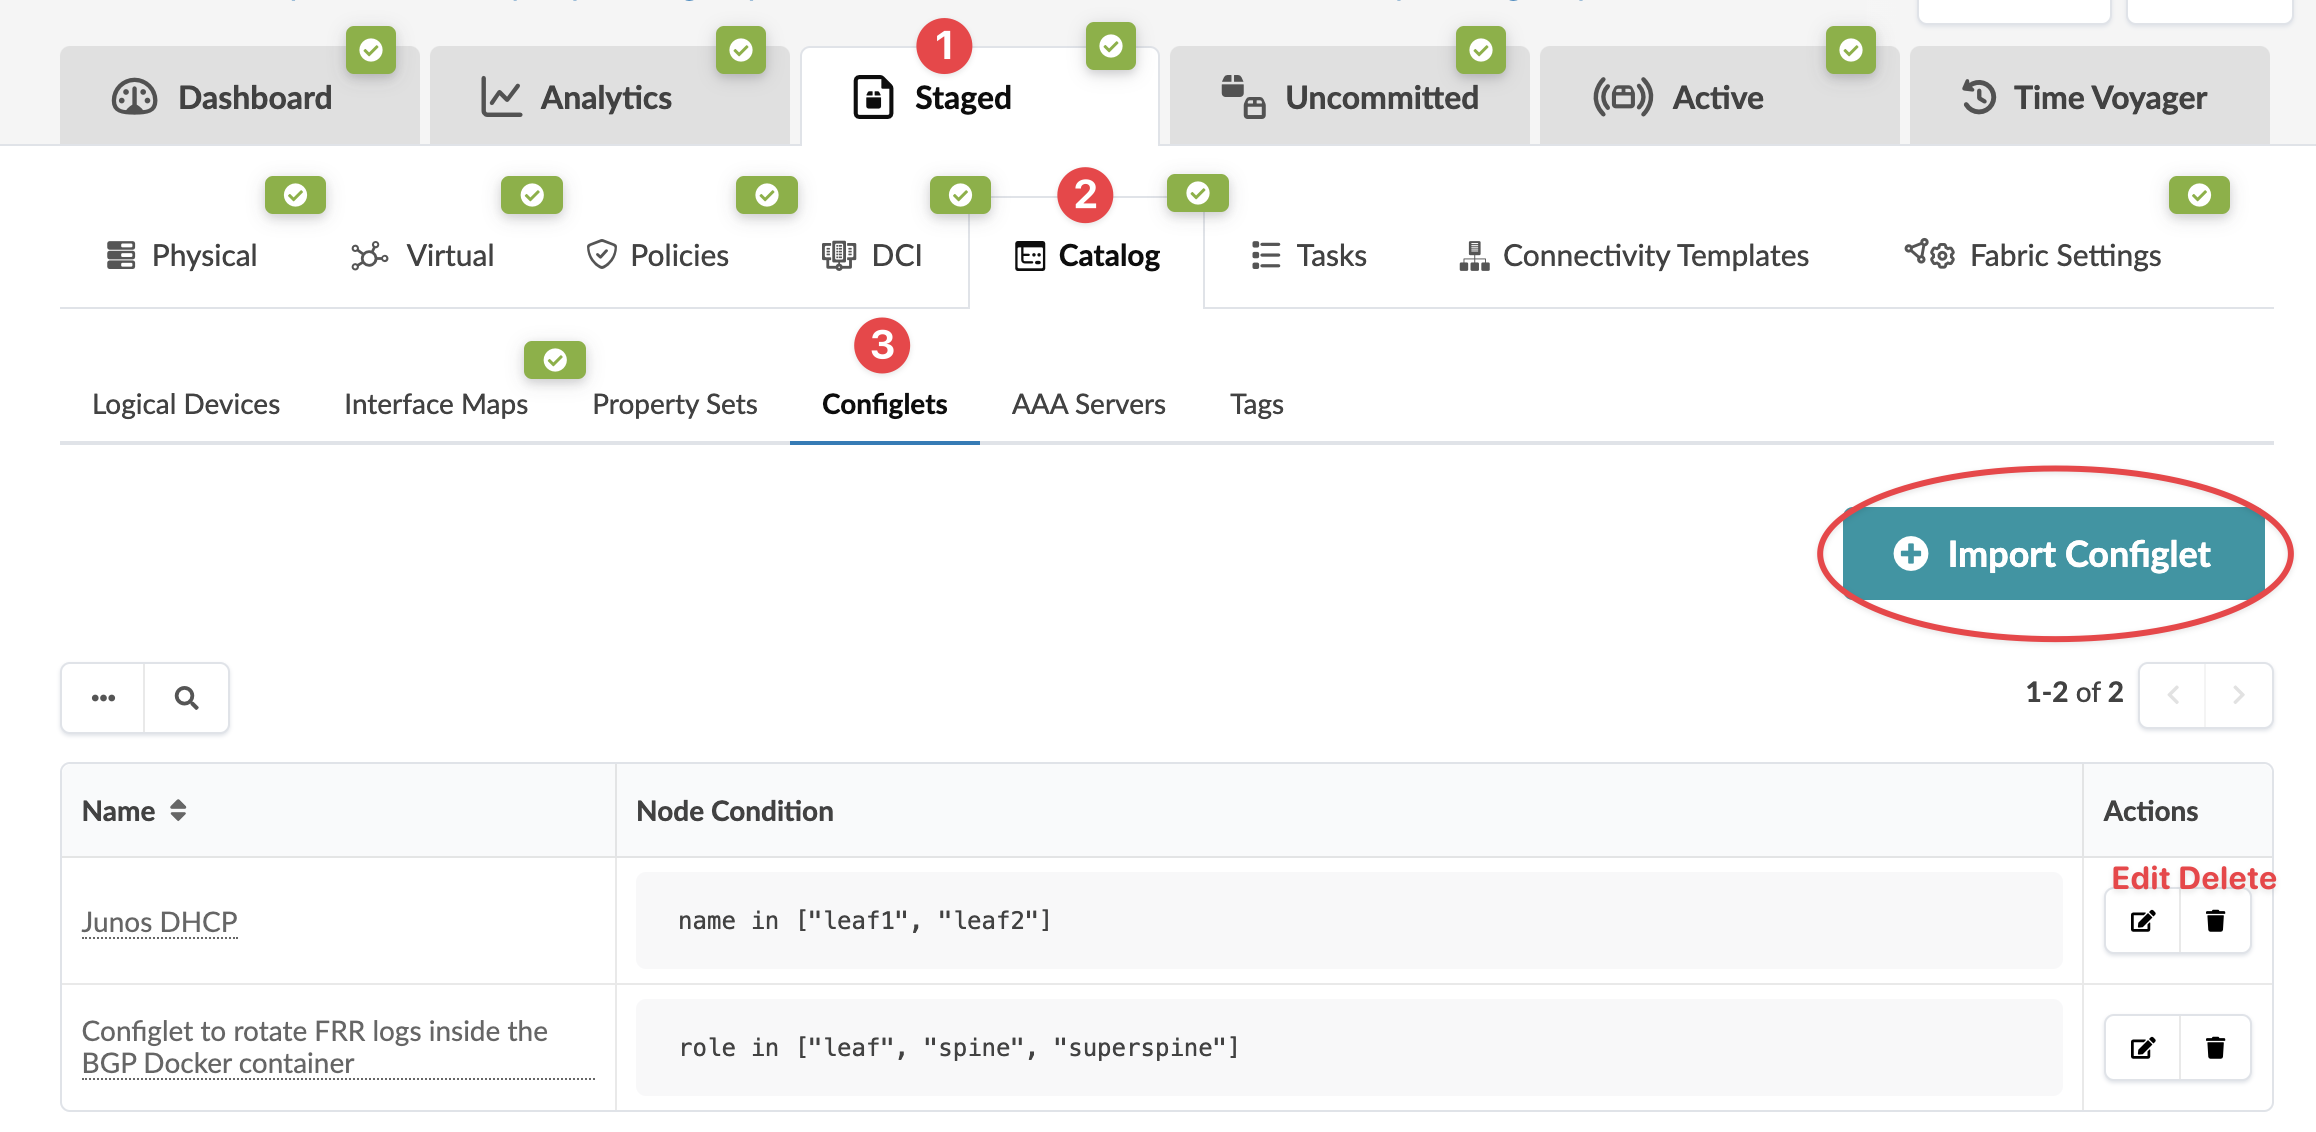2316x1132 pixels.
Task: Go to next page arrow
Action: (2239, 695)
